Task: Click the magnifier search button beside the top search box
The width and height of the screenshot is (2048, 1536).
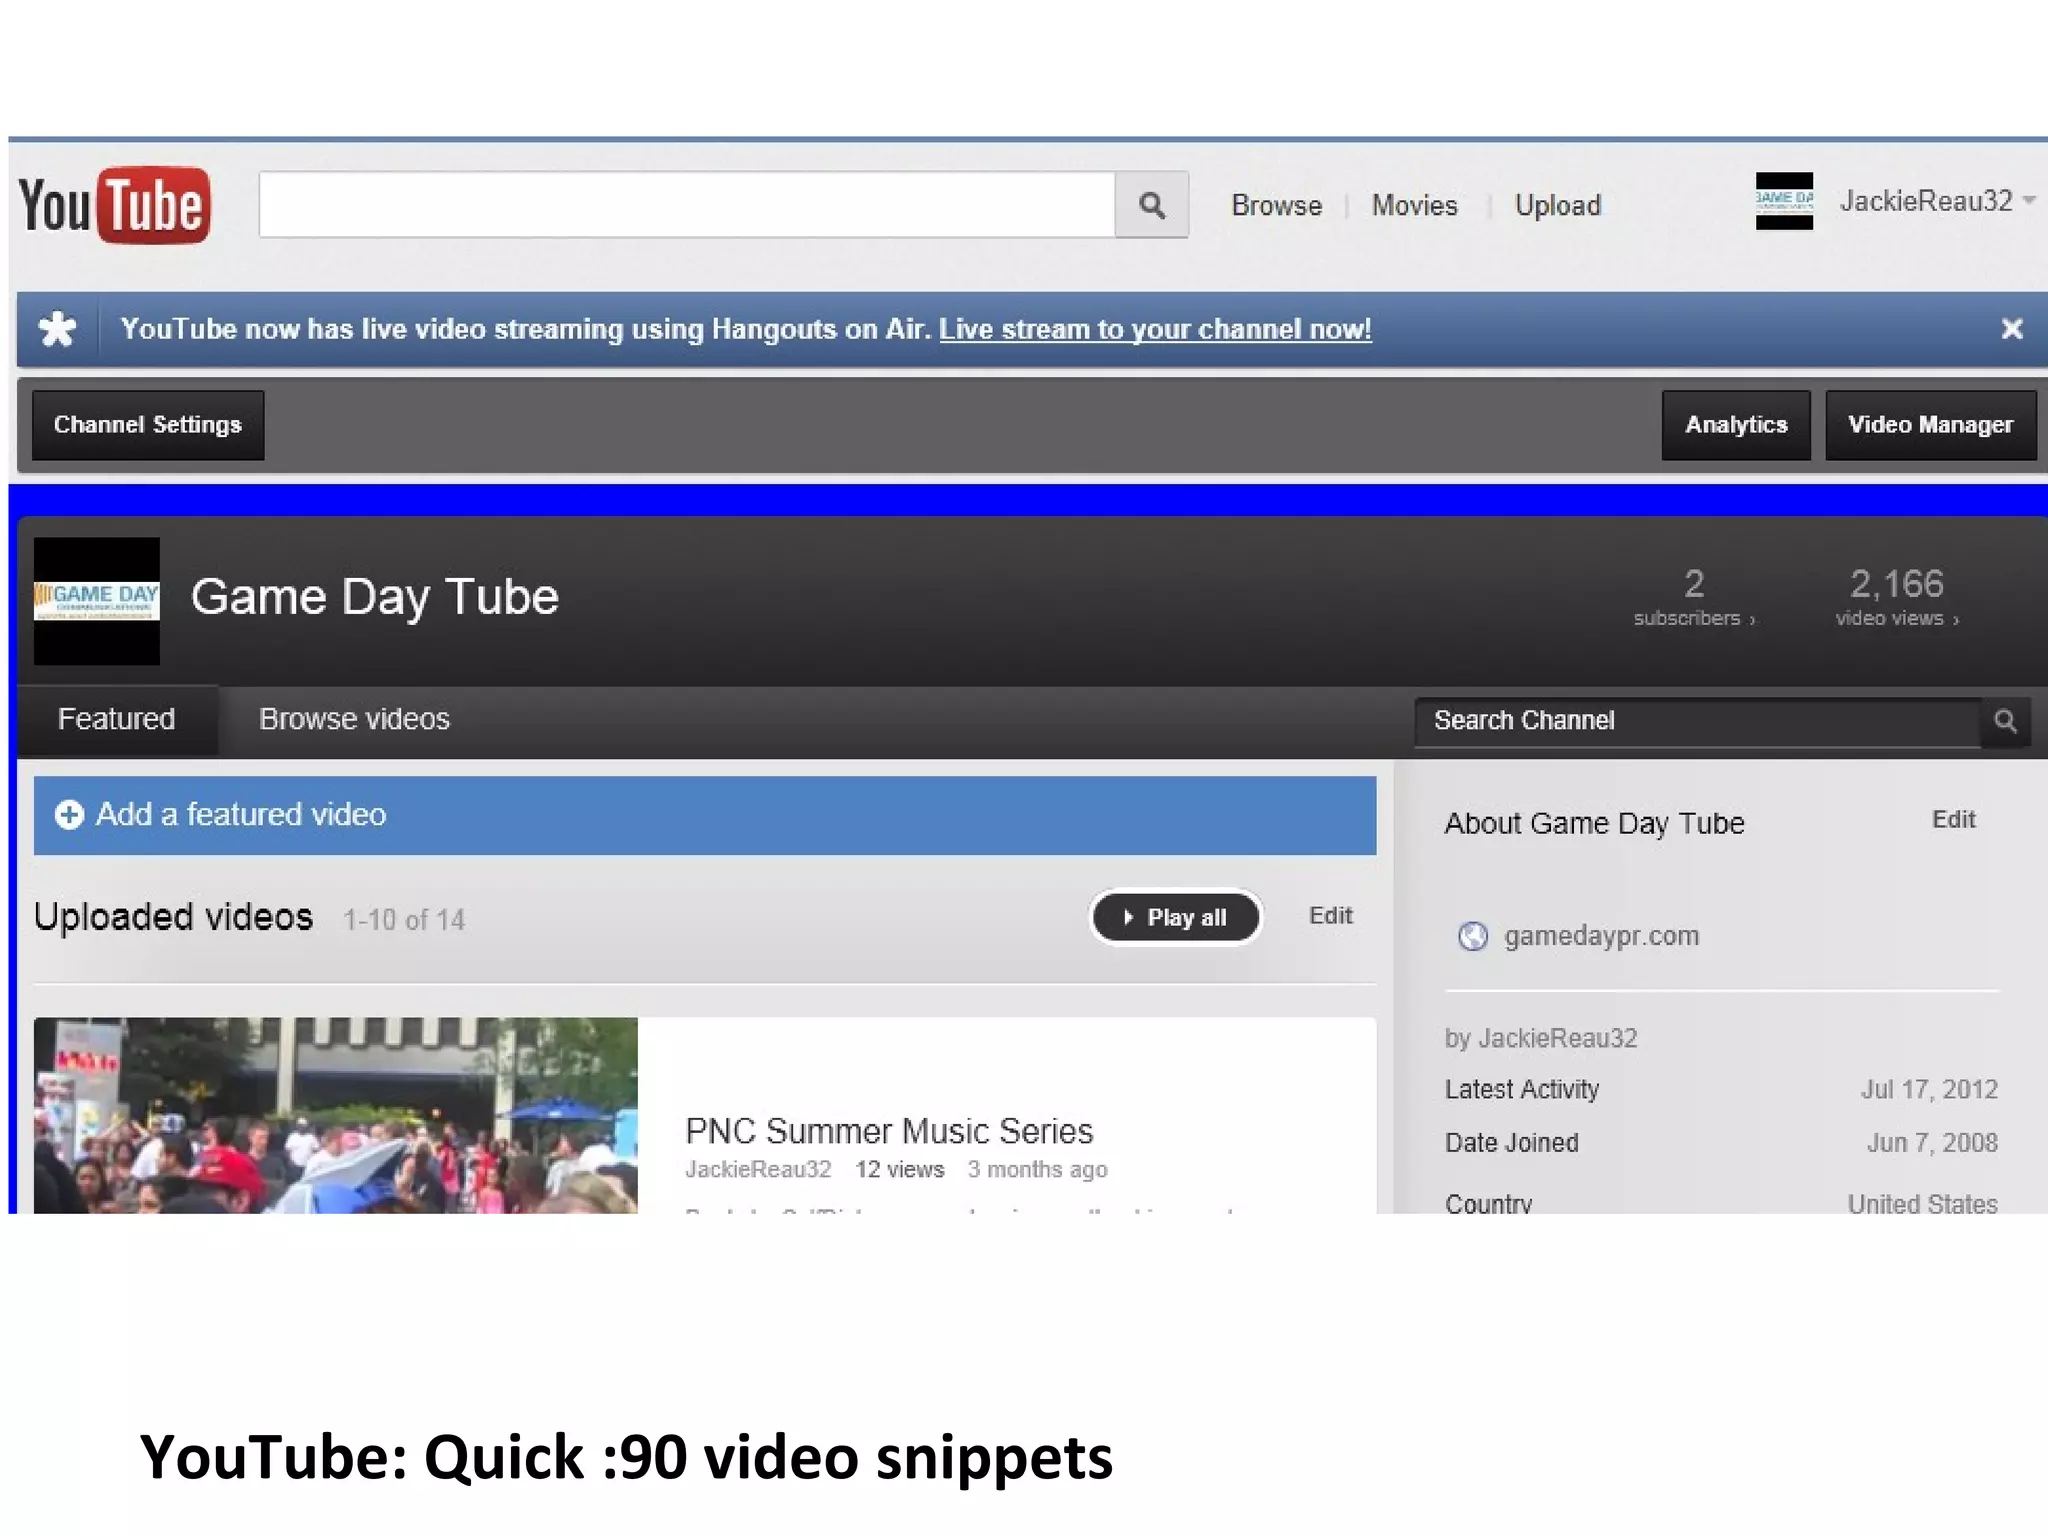Action: pyautogui.click(x=1152, y=205)
